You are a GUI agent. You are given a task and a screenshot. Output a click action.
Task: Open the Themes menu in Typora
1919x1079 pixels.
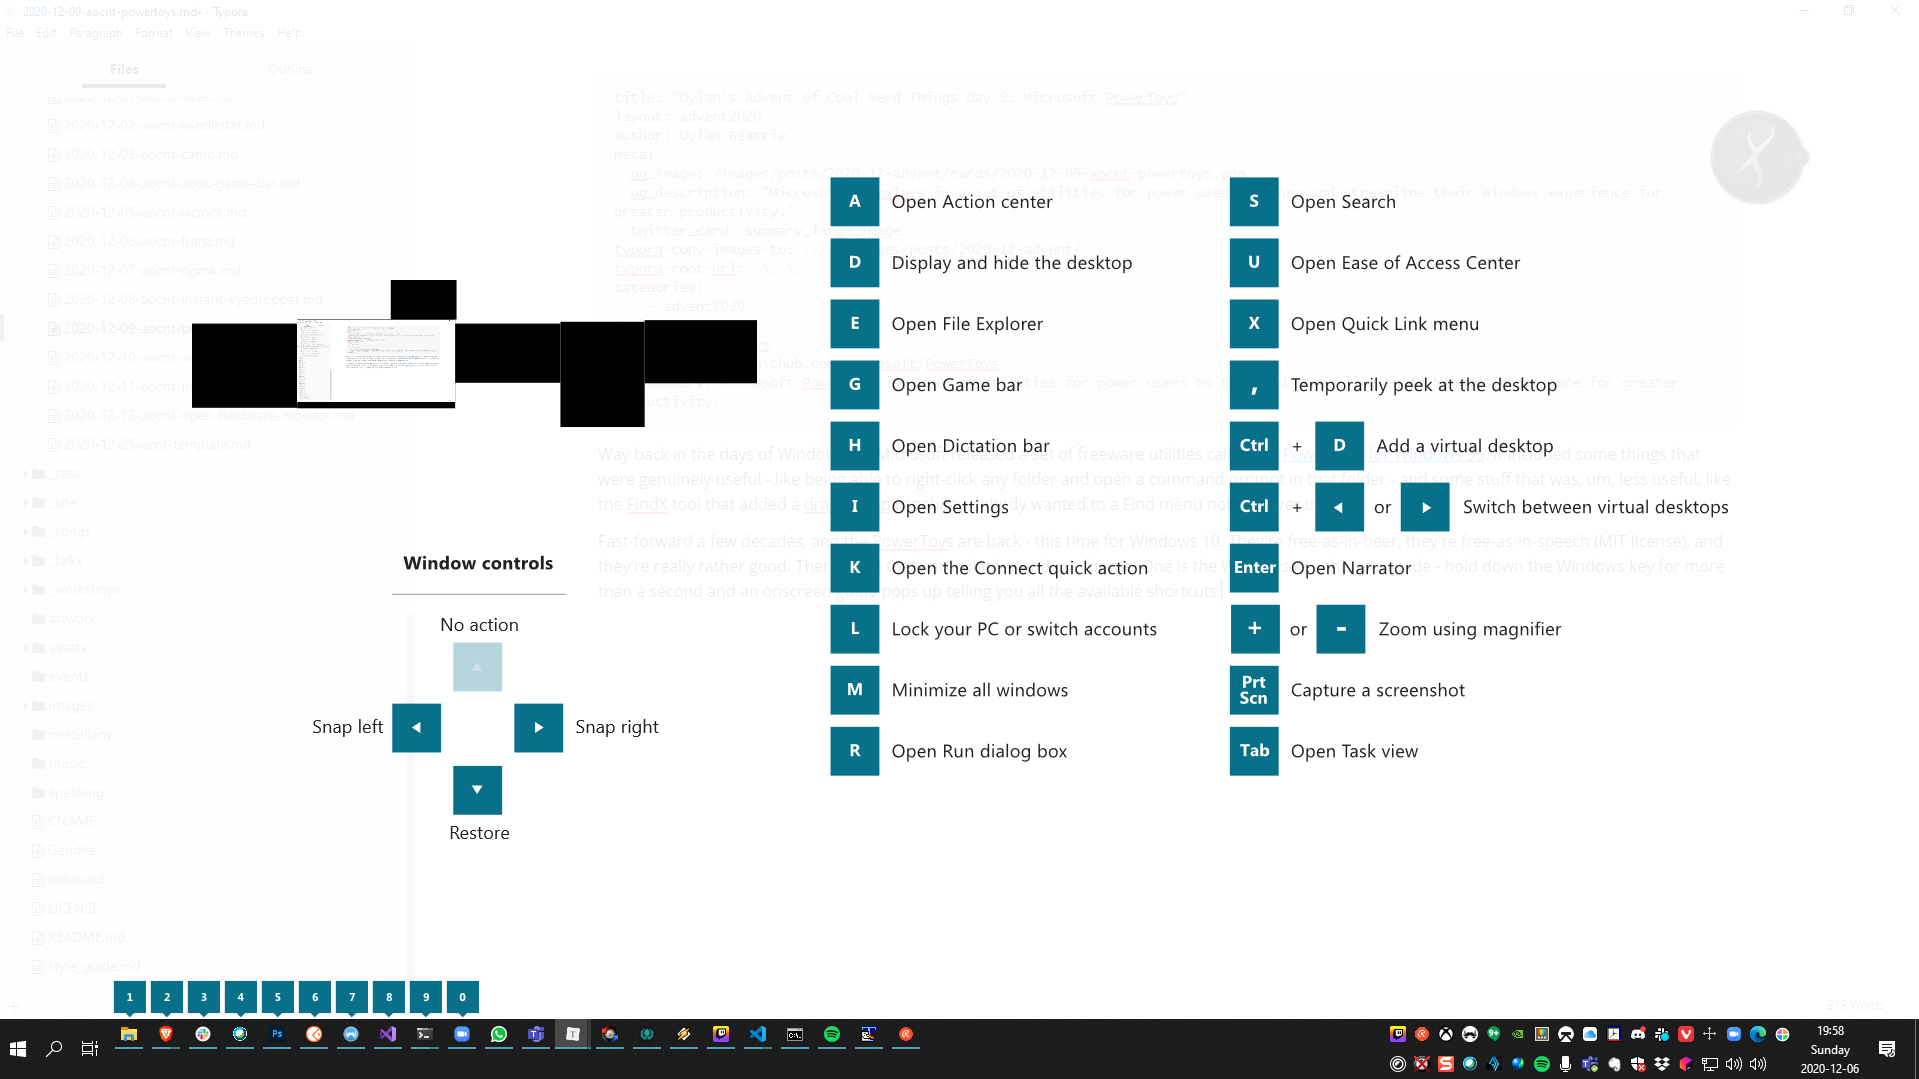coord(243,33)
